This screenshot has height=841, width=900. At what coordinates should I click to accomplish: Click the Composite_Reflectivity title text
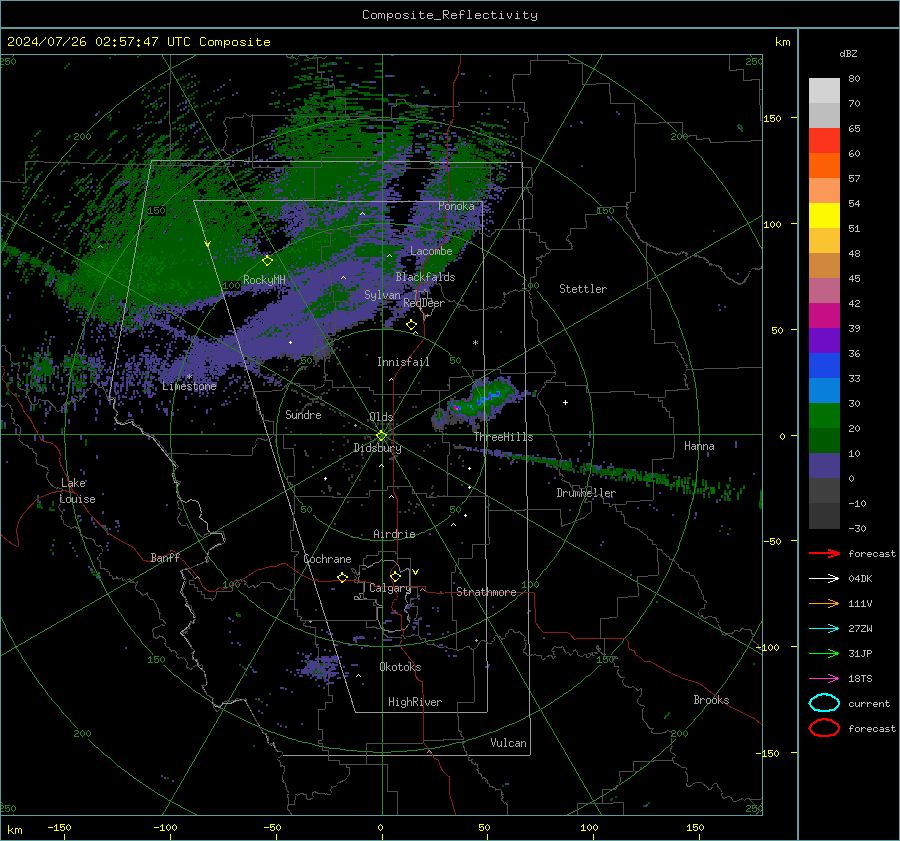[450, 15]
